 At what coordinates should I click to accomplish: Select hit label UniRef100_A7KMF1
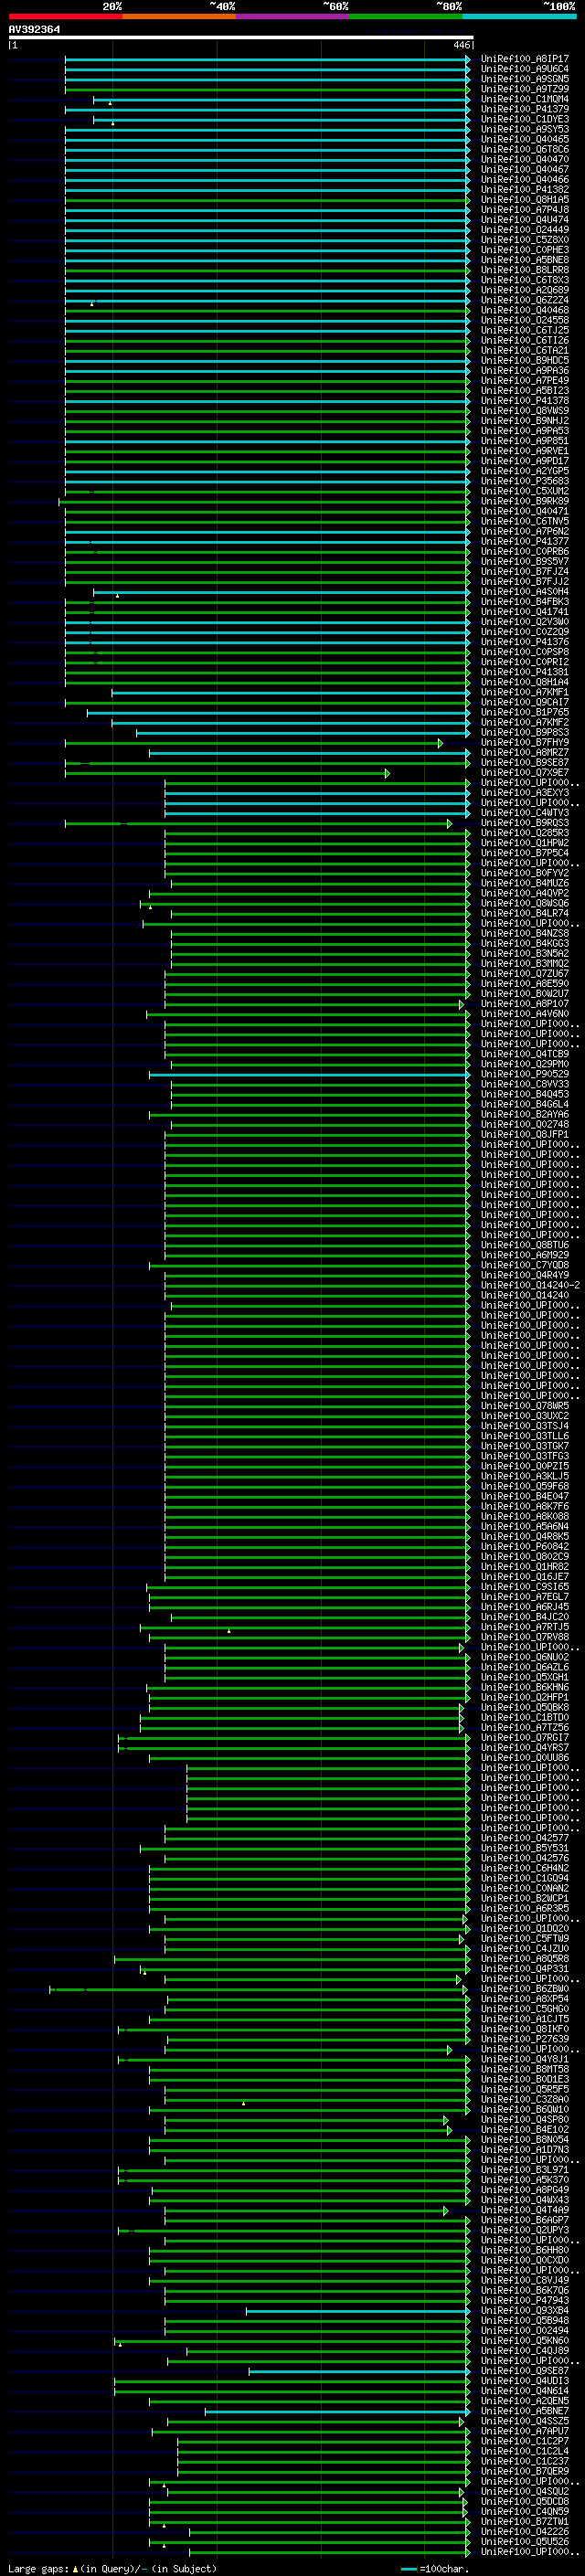(x=524, y=692)
